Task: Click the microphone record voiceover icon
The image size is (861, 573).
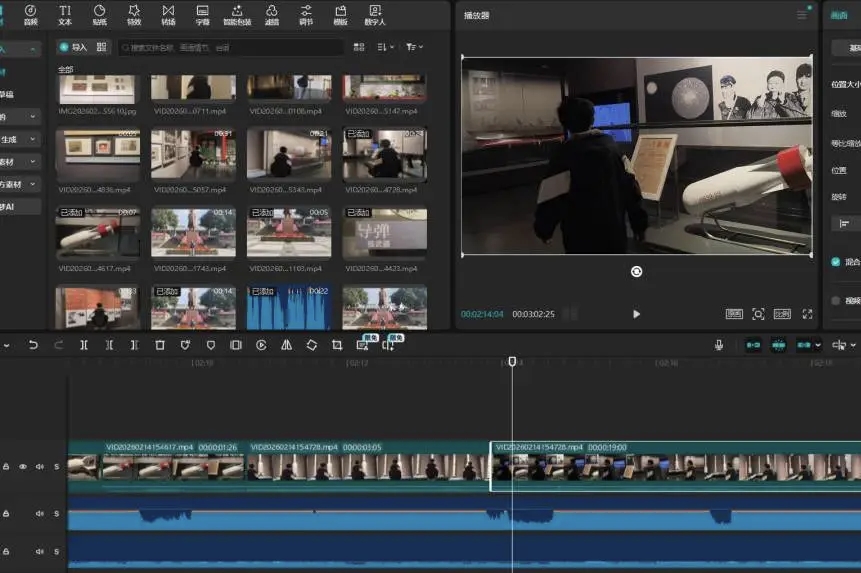Action: click(x=718, y=345)
